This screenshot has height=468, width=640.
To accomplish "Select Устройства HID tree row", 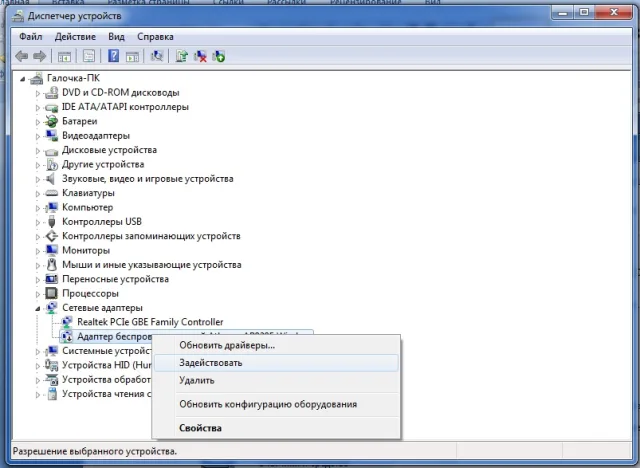I will tap(106, 365).
